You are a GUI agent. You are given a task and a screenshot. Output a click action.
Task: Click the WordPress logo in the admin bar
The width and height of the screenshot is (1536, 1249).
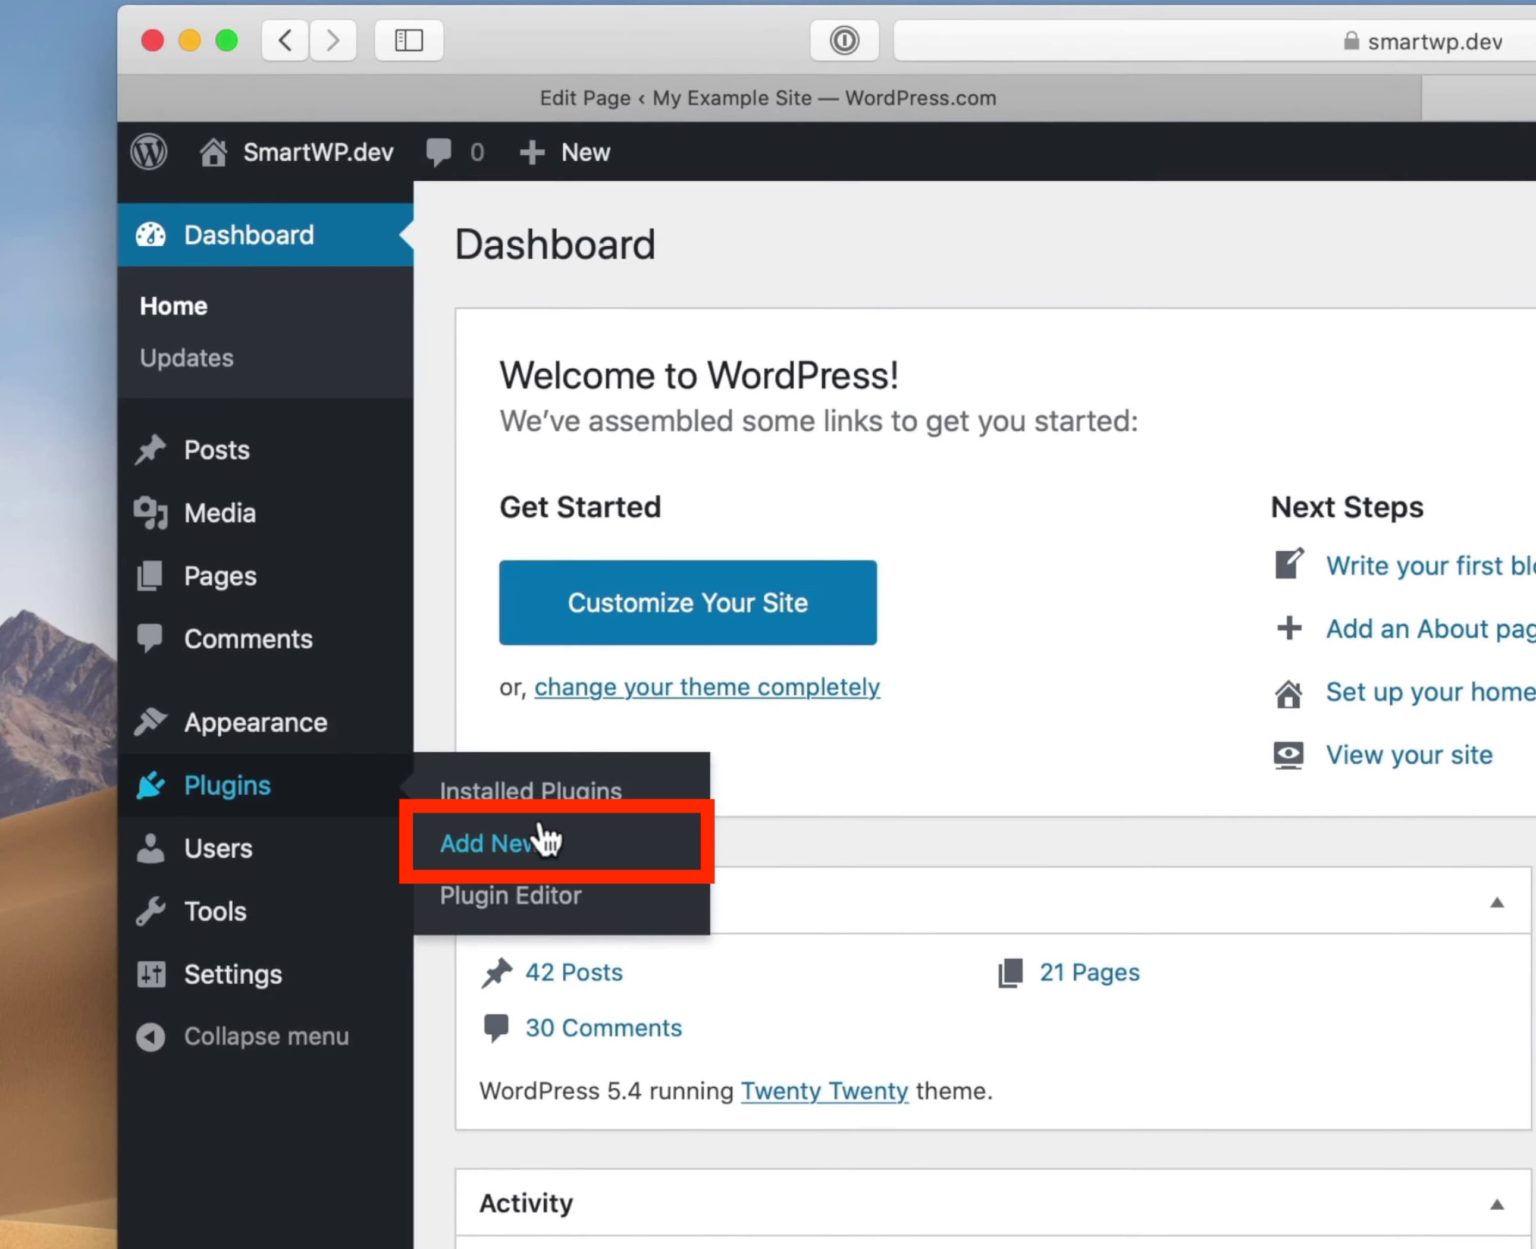(x=148, y=151)
